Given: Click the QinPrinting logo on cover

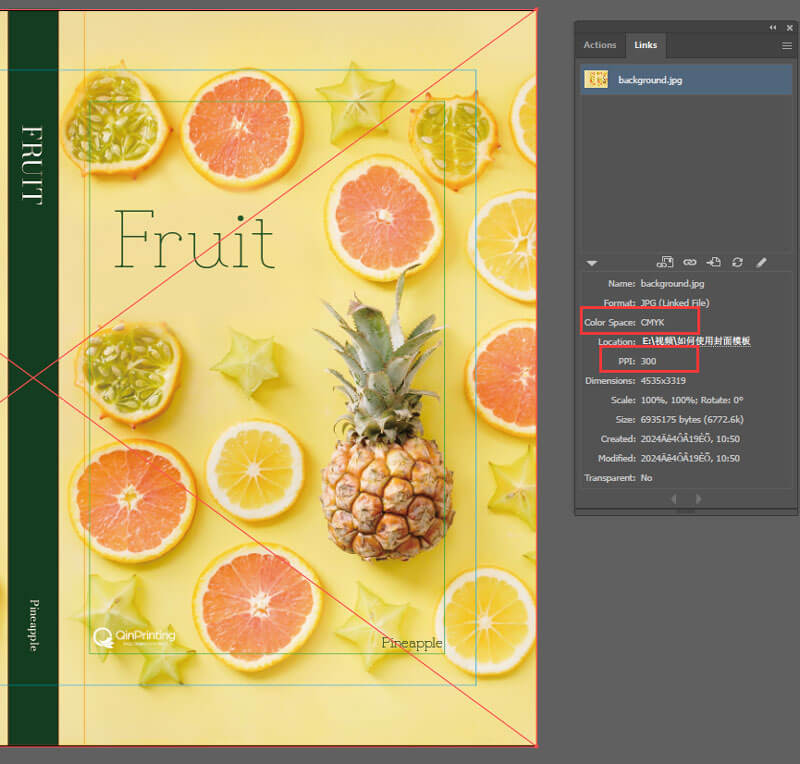Looking at the screenshot, I should point(134,637).
